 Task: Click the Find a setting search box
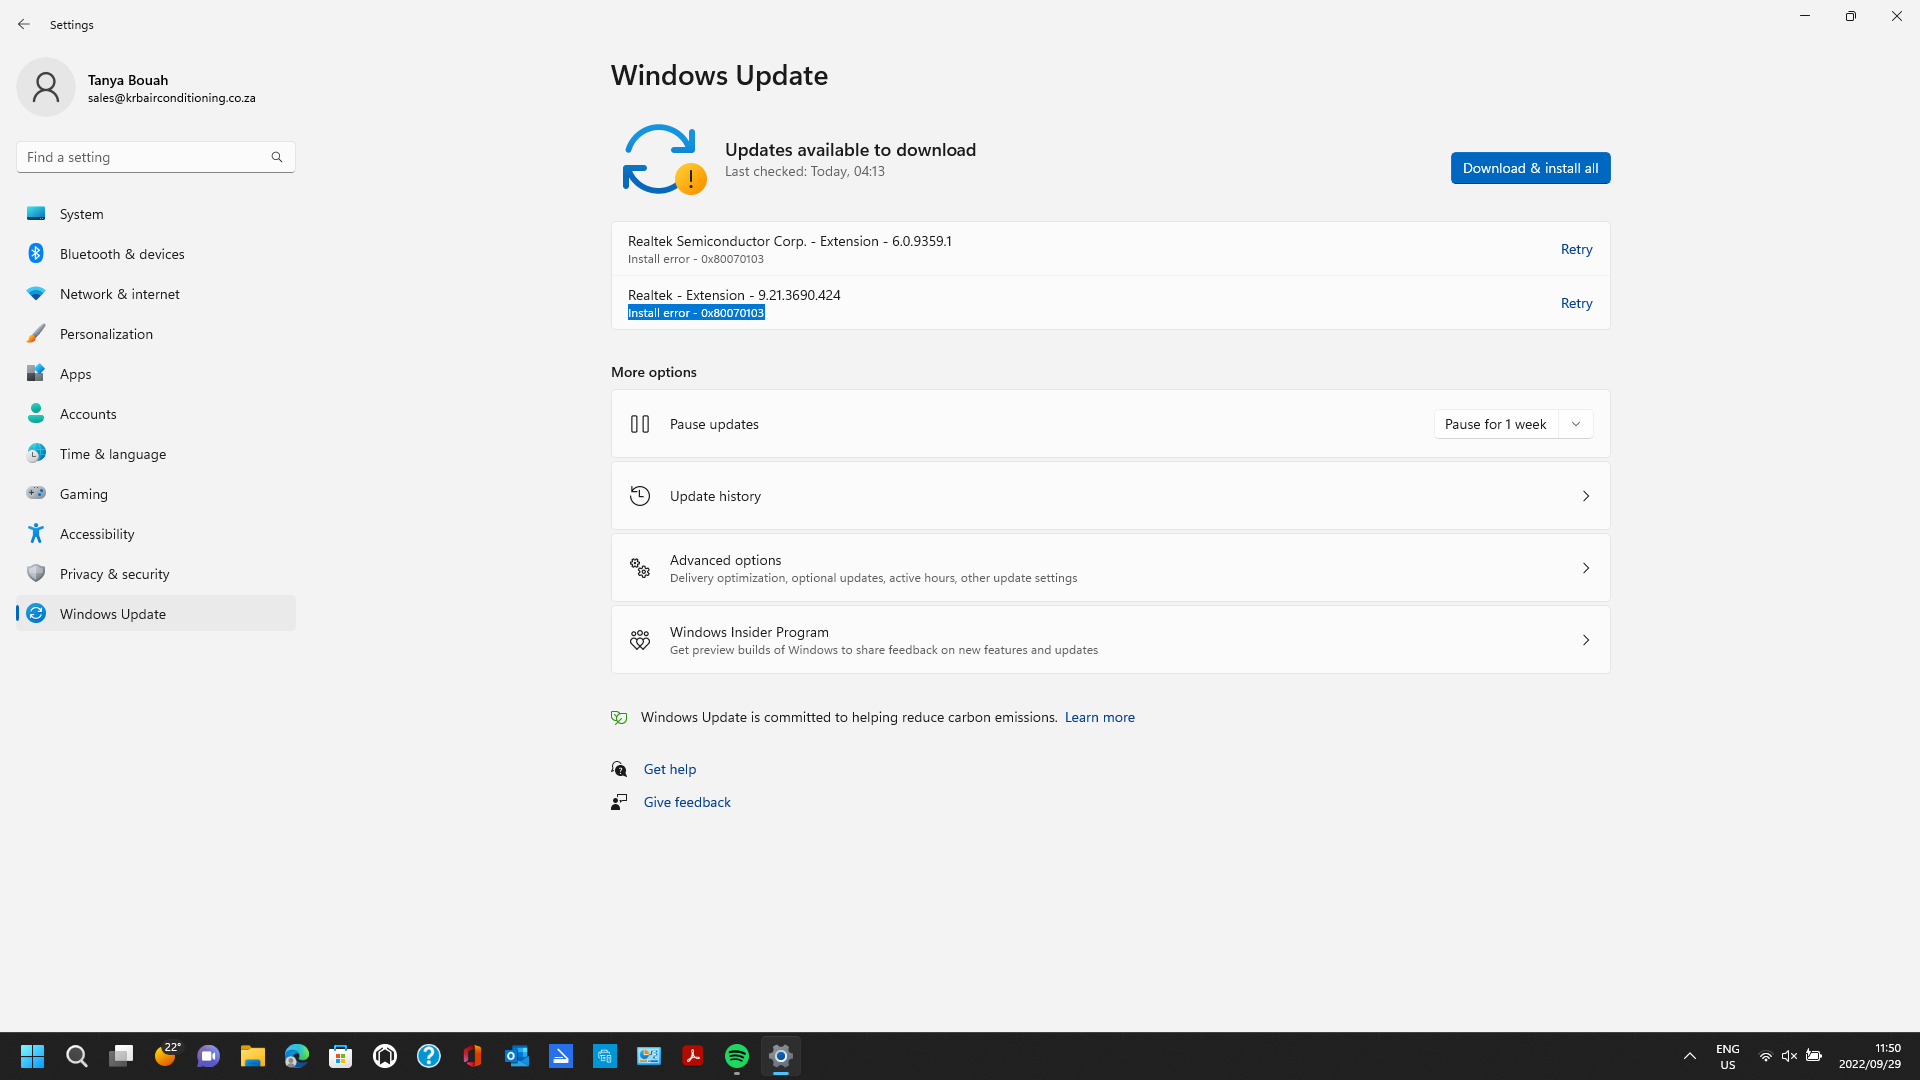[155, 157]
